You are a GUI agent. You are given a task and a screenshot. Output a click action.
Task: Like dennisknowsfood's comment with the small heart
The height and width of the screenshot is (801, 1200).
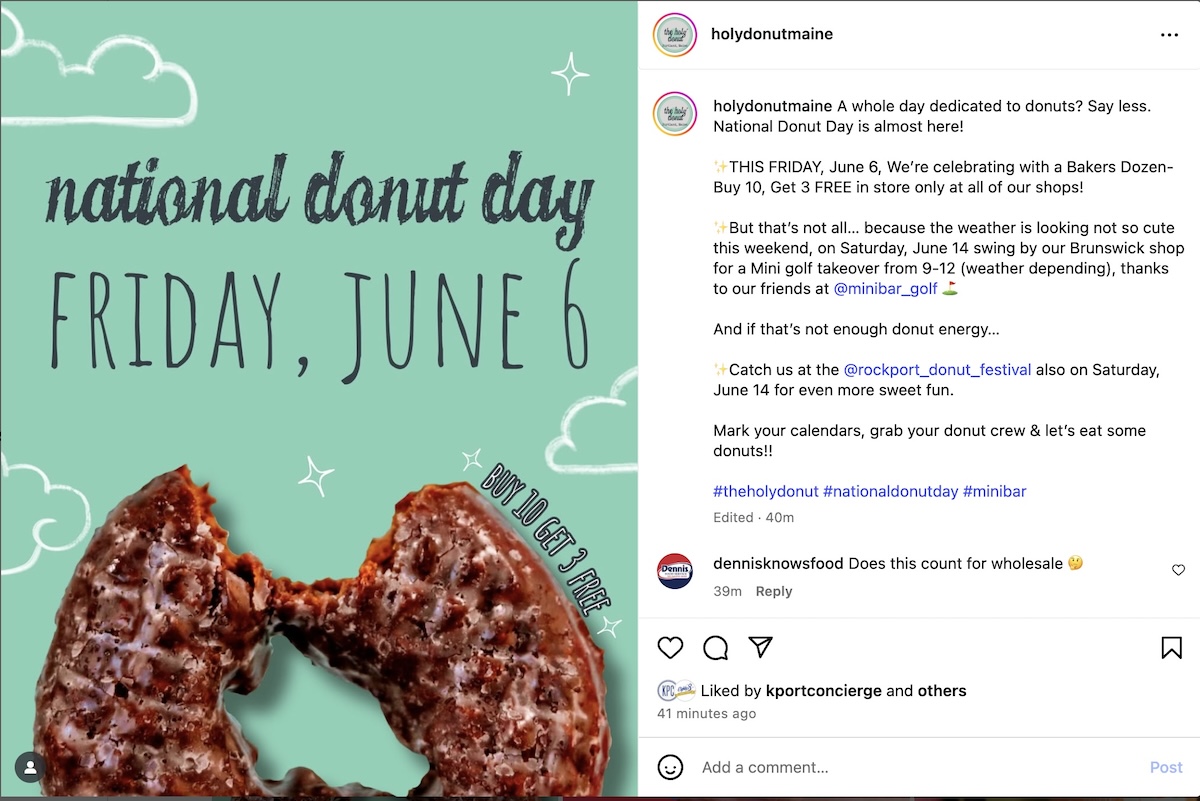click(1178, 570)
